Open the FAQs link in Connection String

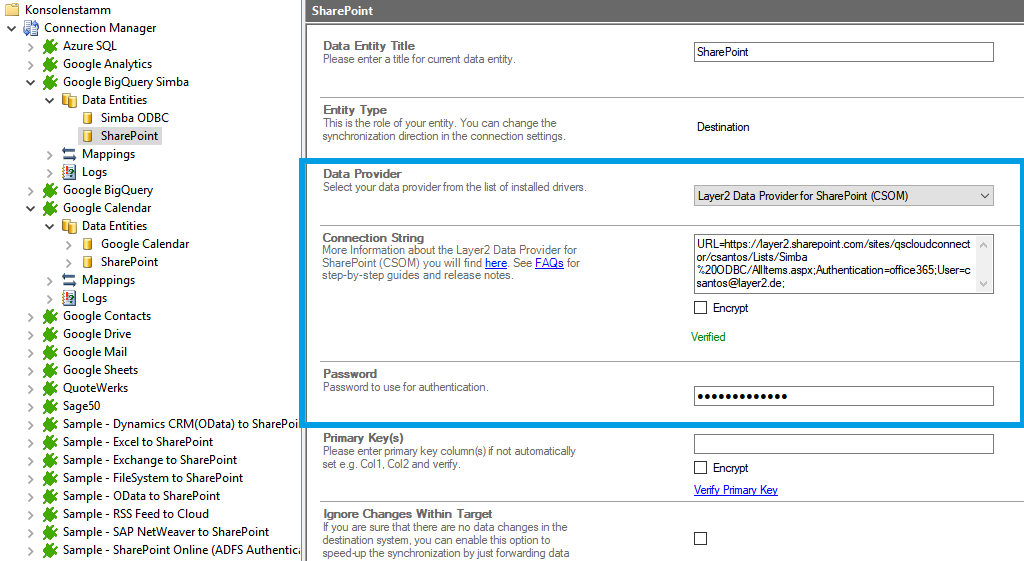pyautogui.click(x=549, y=263)
